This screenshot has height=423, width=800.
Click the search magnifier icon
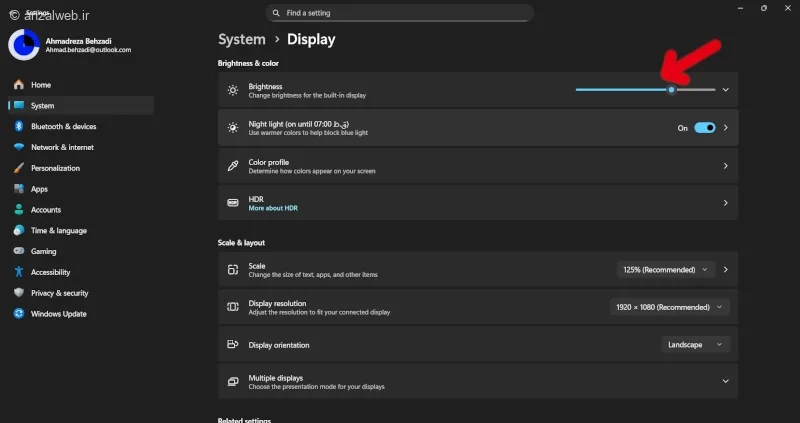[277, 13]
